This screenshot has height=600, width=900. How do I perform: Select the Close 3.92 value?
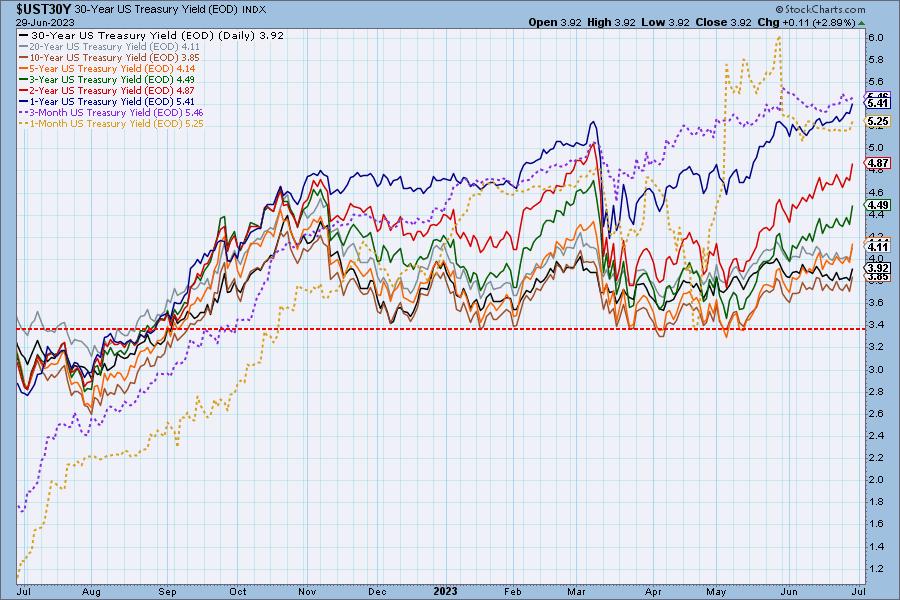pyautogui.click(x=723, y=22)
